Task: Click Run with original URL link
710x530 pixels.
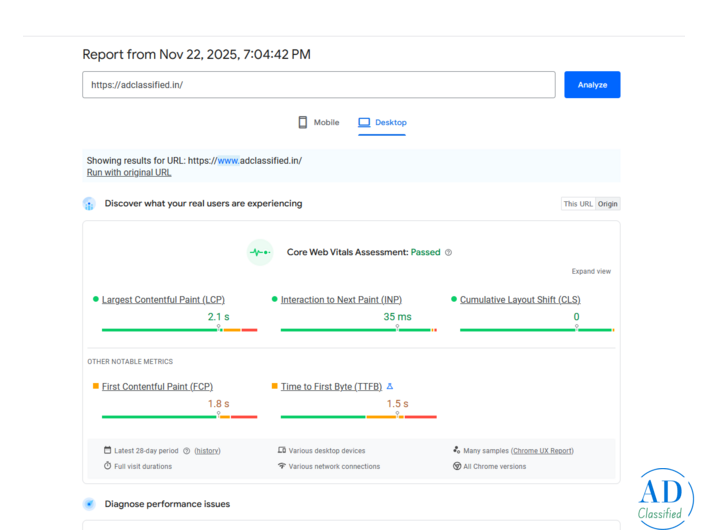Action: [129, 173]
